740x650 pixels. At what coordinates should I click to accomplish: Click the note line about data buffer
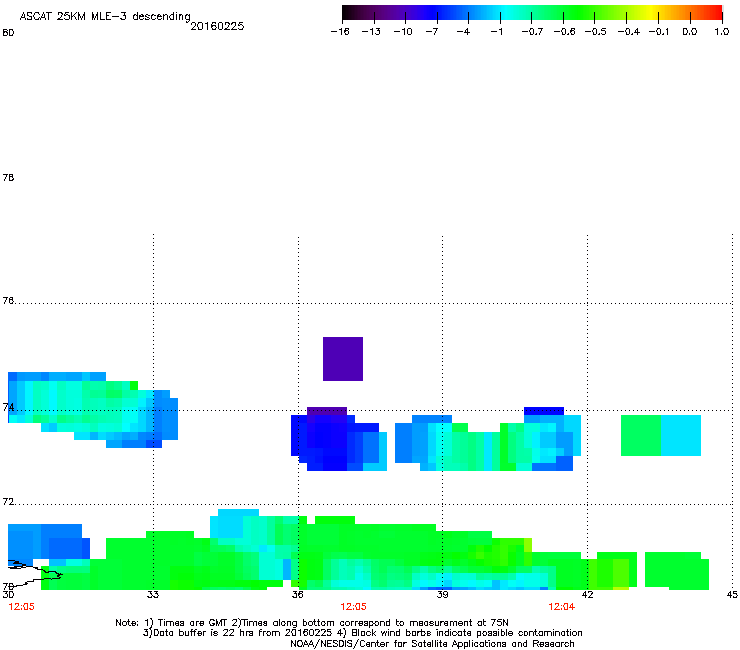pos(362,633)
